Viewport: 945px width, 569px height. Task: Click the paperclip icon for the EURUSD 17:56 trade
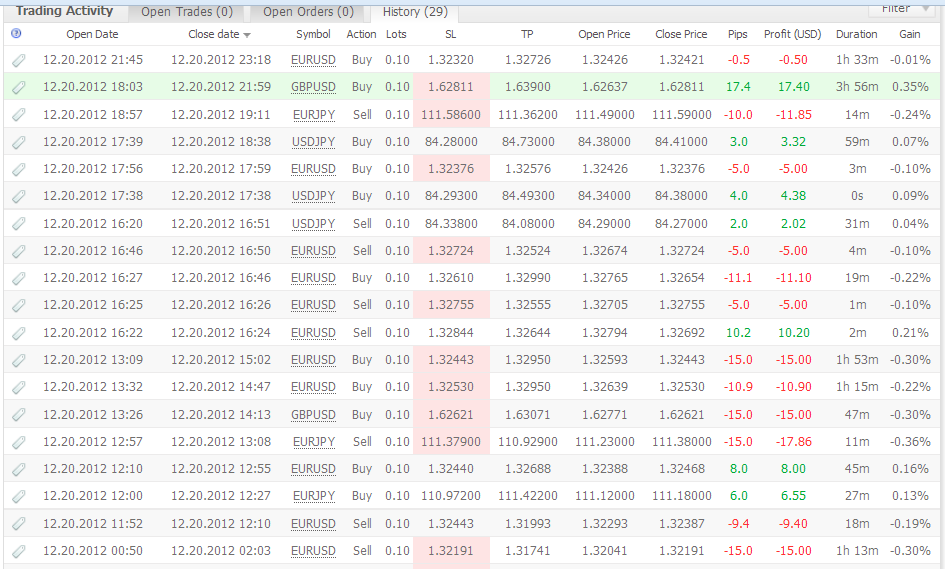[x=19, y=169]
